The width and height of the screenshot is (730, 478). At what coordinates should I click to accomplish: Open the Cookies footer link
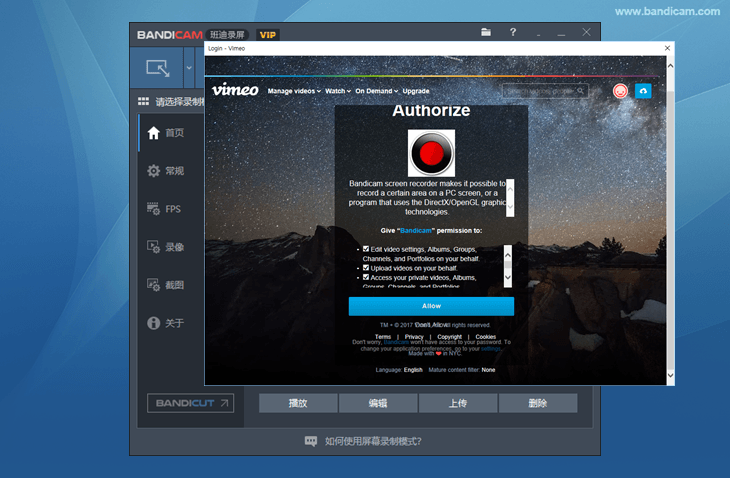[486, 337]
